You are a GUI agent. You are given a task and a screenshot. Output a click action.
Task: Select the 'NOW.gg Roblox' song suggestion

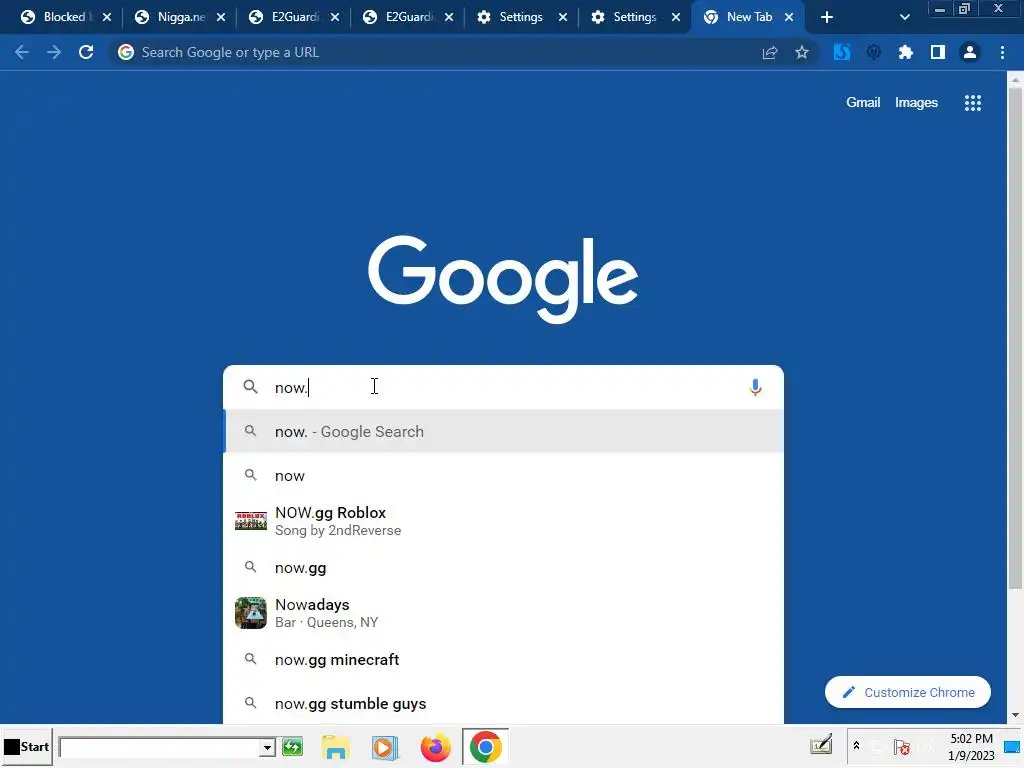504,521
